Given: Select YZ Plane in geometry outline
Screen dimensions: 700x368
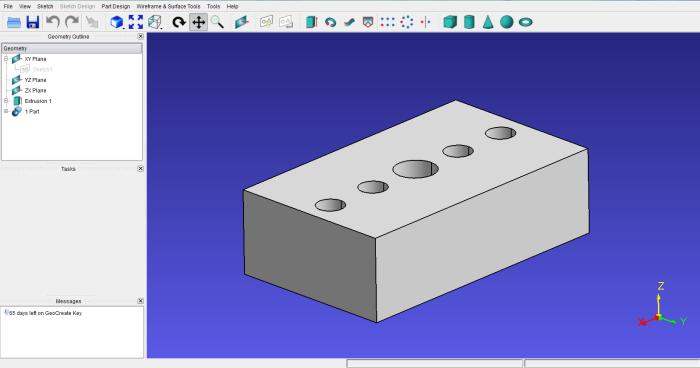Looking at the screenshot, I should pyautogui.click(x=35, y=80).
